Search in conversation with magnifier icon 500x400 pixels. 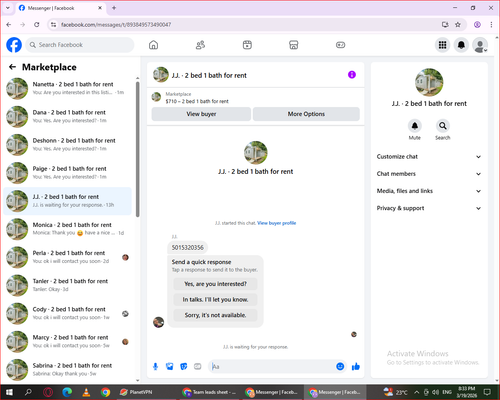(x=442, y=126)
